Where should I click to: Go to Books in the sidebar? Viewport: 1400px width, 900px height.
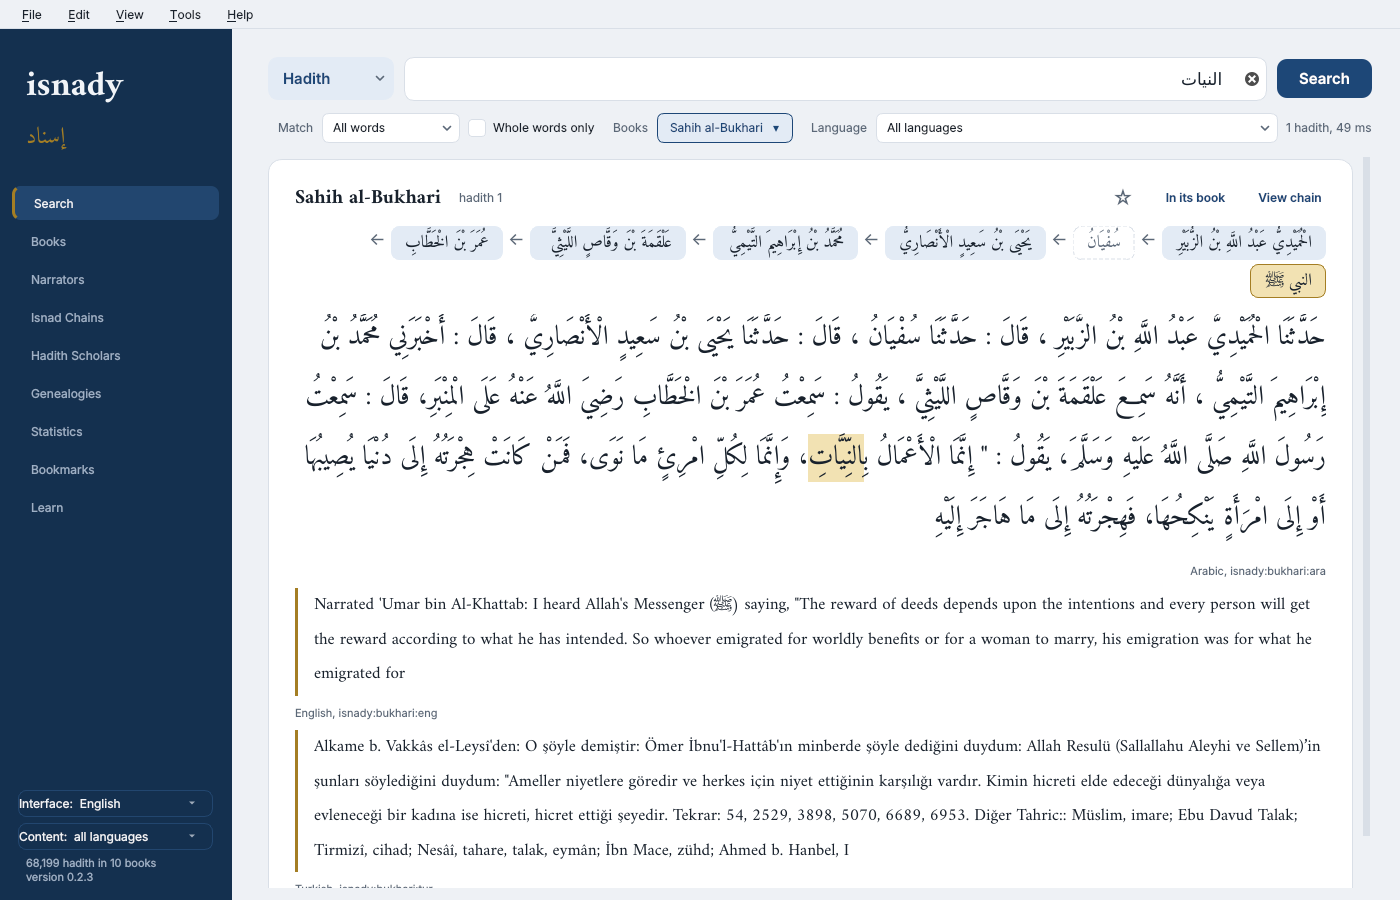(x=116, y=242)
